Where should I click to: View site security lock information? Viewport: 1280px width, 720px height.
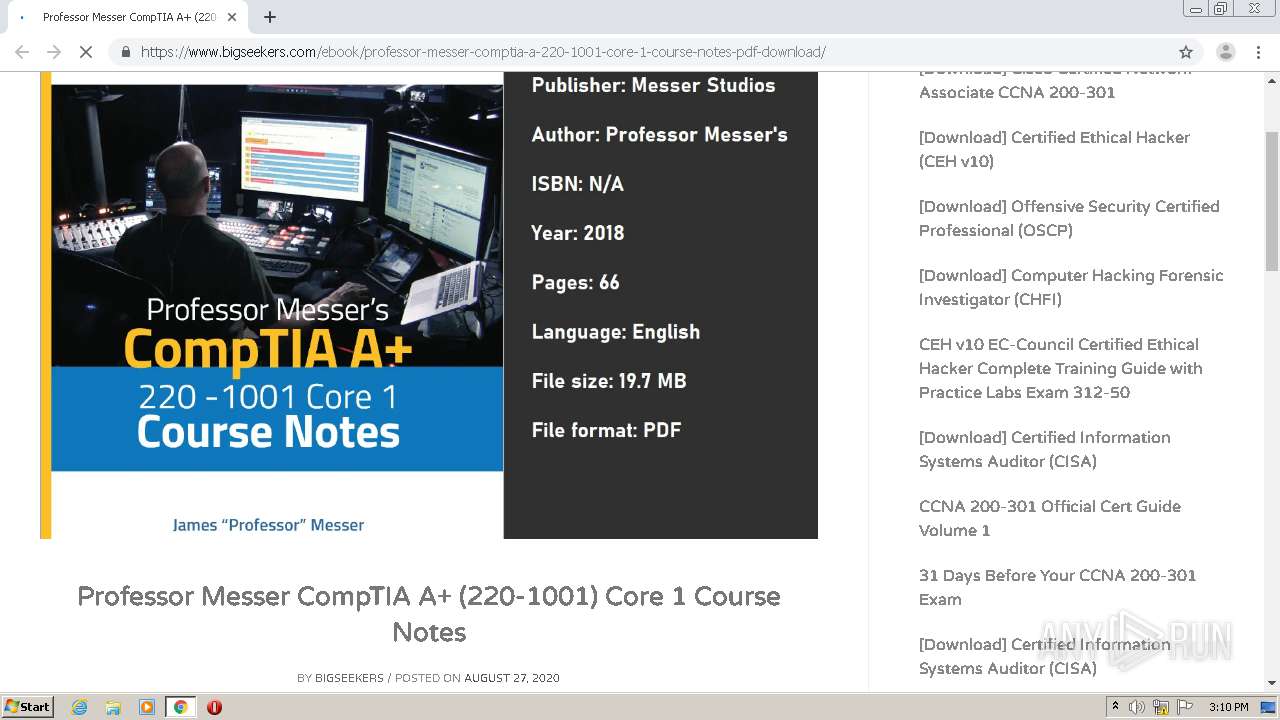[125, 52]
